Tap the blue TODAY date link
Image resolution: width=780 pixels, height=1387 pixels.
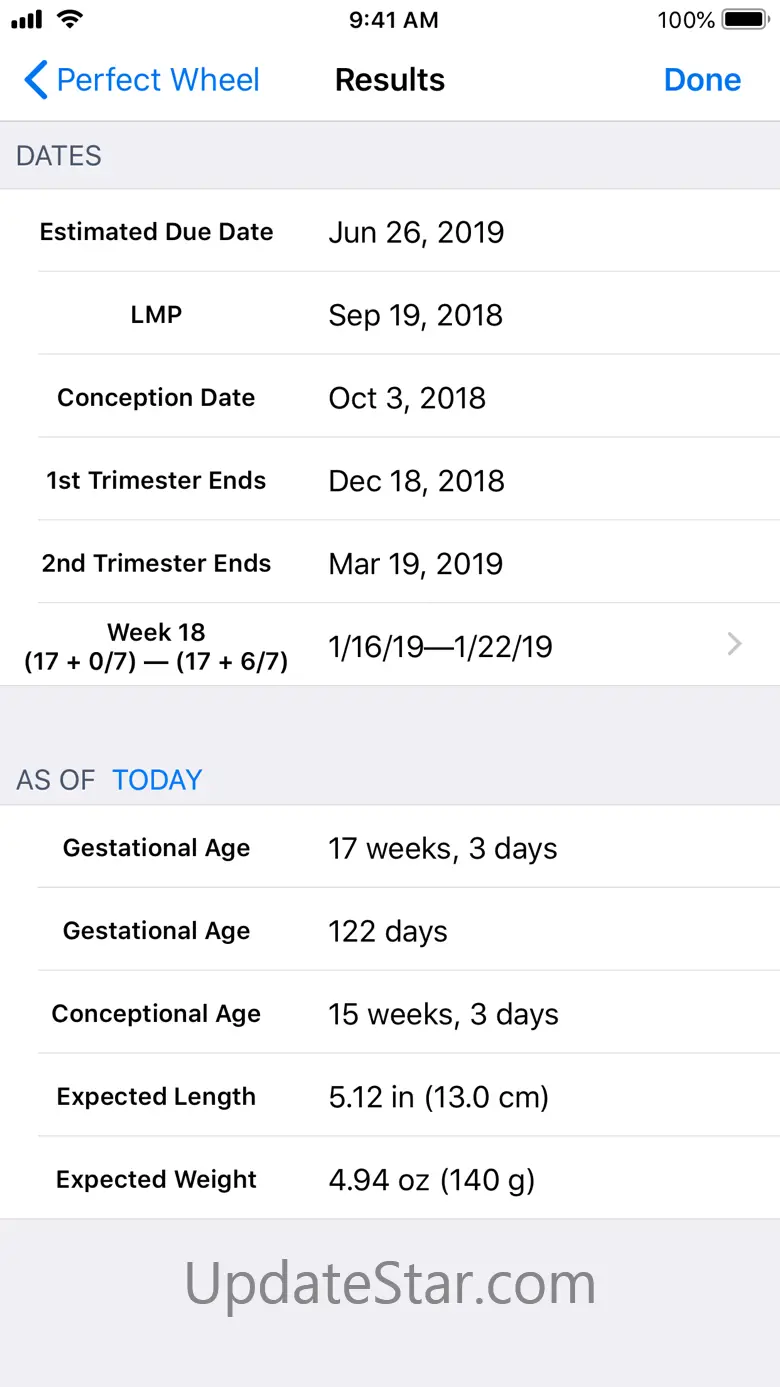157,780
